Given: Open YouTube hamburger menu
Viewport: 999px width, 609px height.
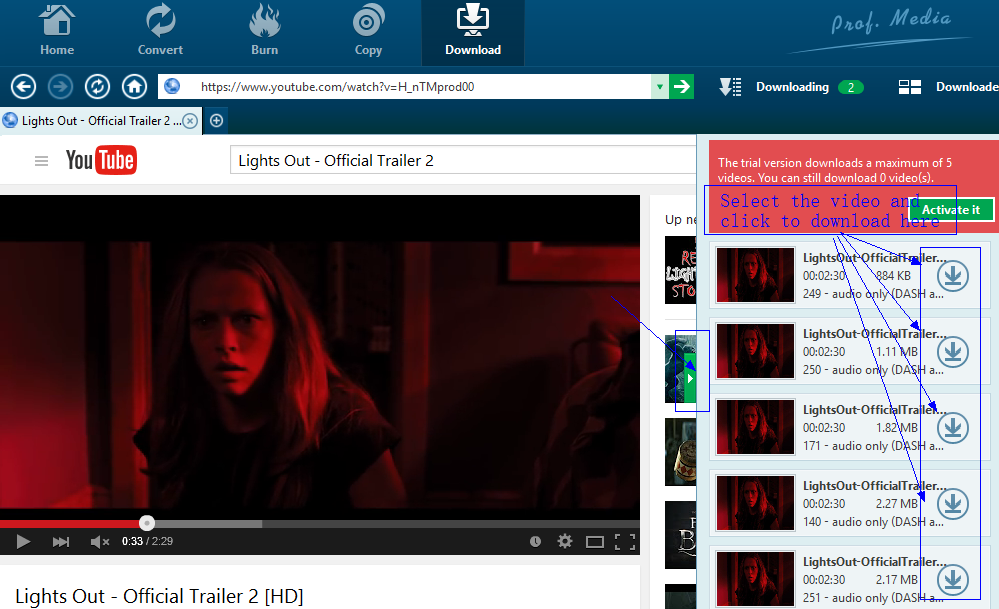Looking at the screenshot, I should [x=41, y=161].
